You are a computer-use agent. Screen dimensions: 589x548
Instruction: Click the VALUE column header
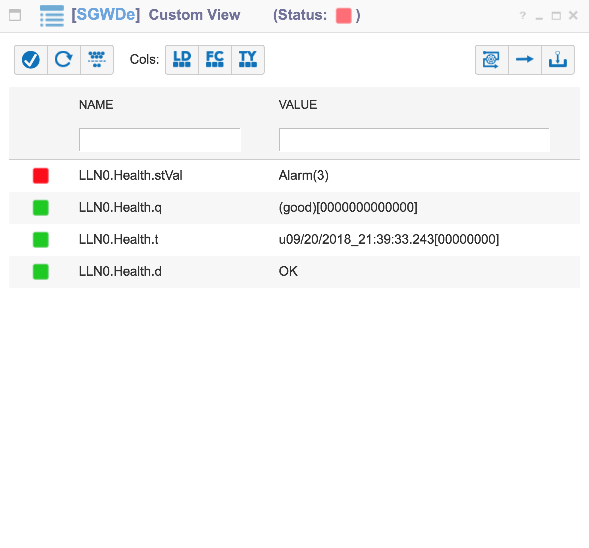click(x=298, y=105)
